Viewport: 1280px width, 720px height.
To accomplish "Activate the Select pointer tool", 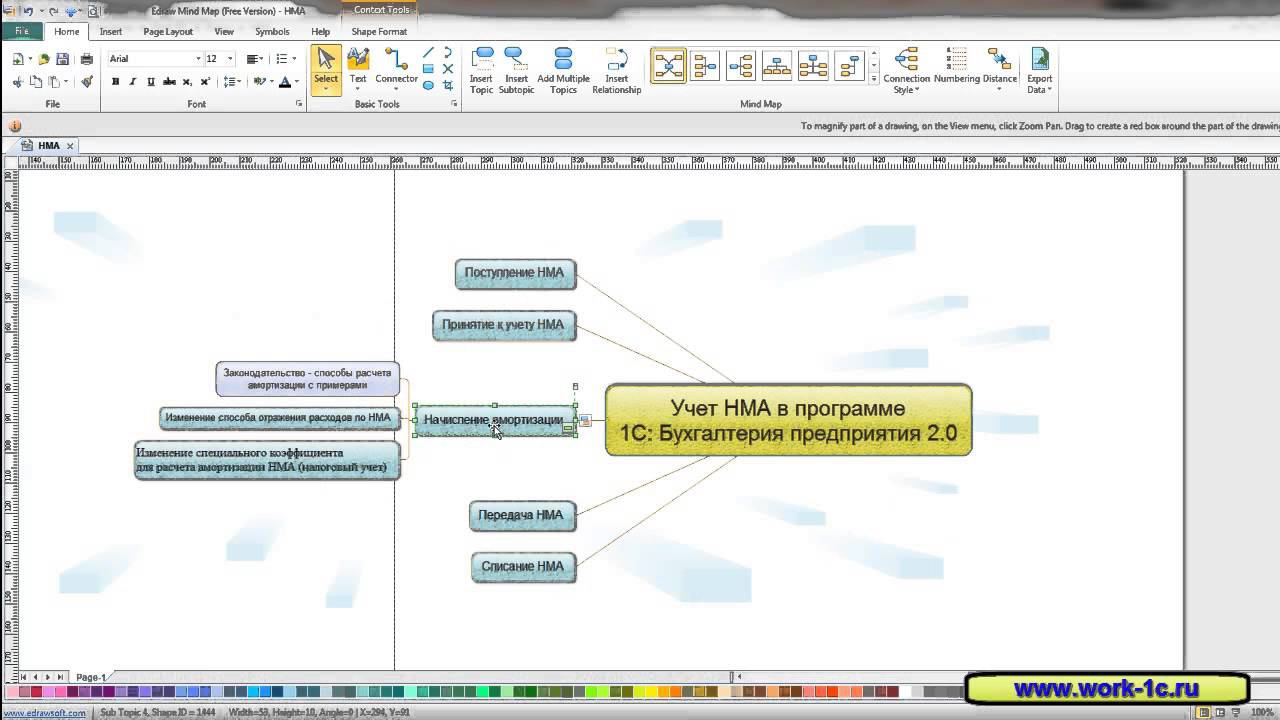I will [326, 70].
